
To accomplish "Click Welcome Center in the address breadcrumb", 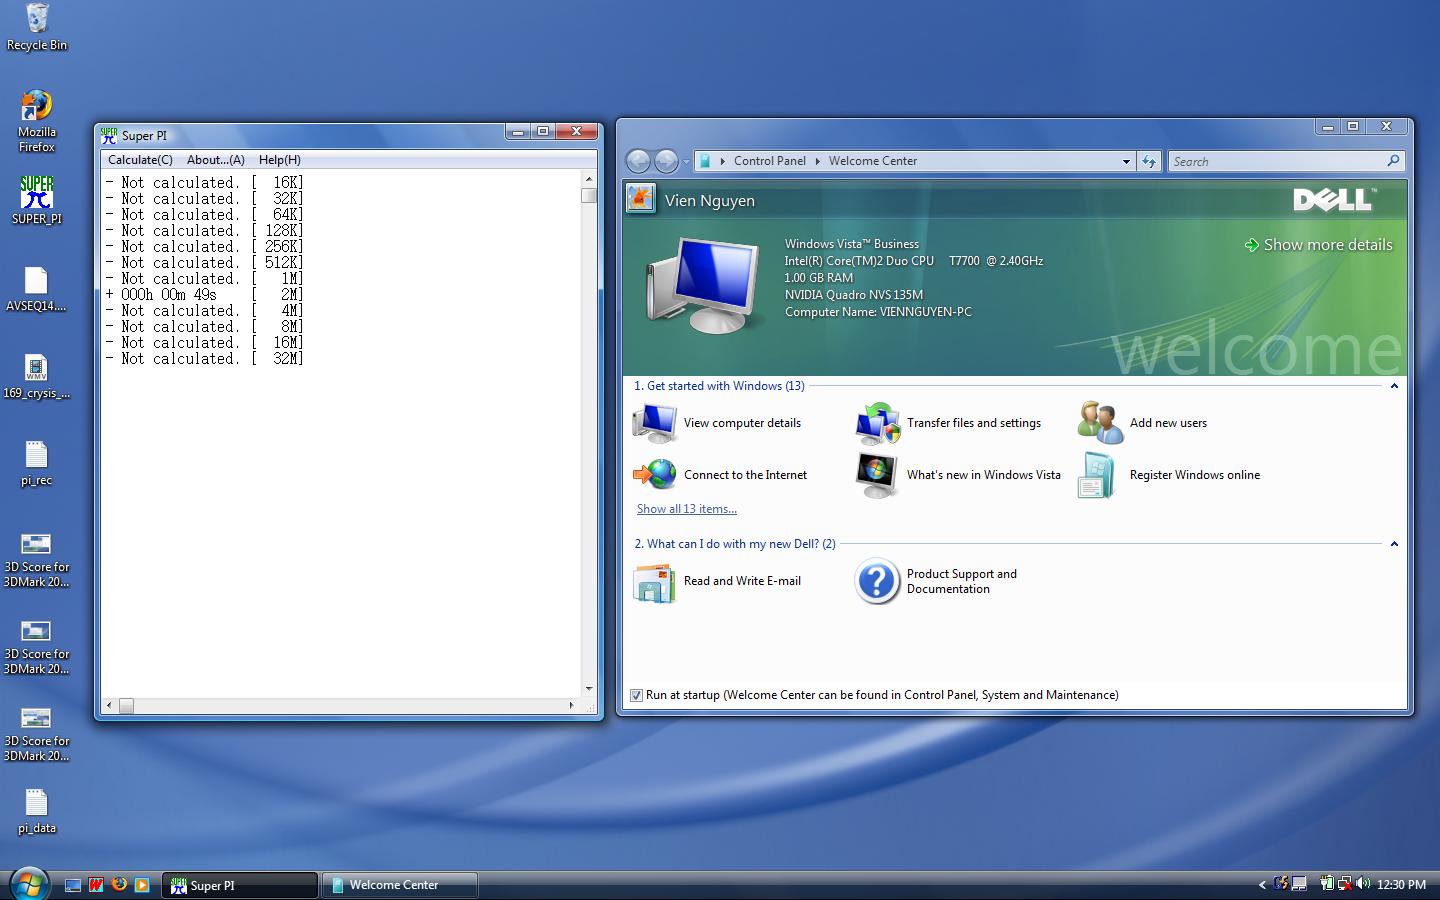I will pos(873,161).
